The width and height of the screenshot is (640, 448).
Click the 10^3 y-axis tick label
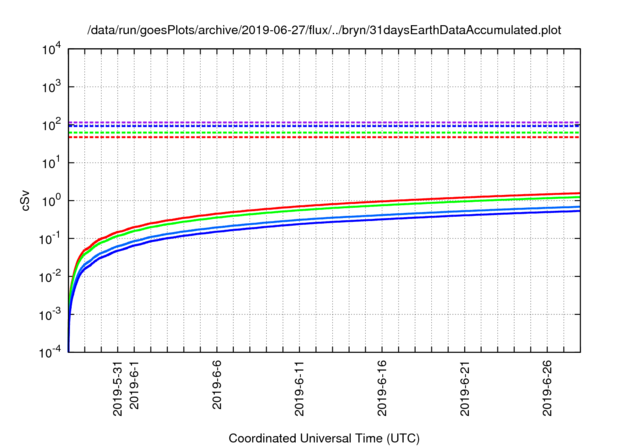click(x=50, y=87)
